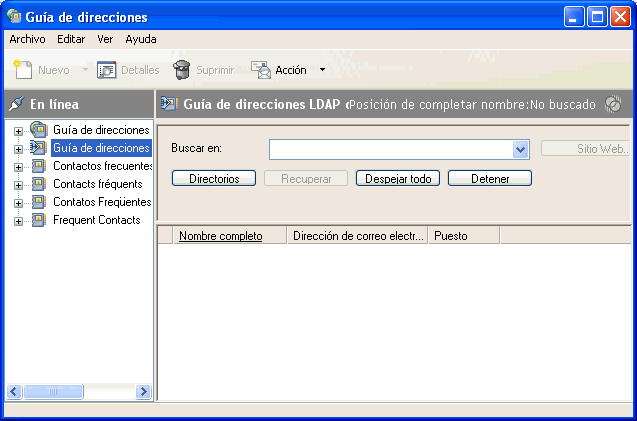637x421 pixels.
Task: Click the Nuevo page icon
Action: pos(23,69)
